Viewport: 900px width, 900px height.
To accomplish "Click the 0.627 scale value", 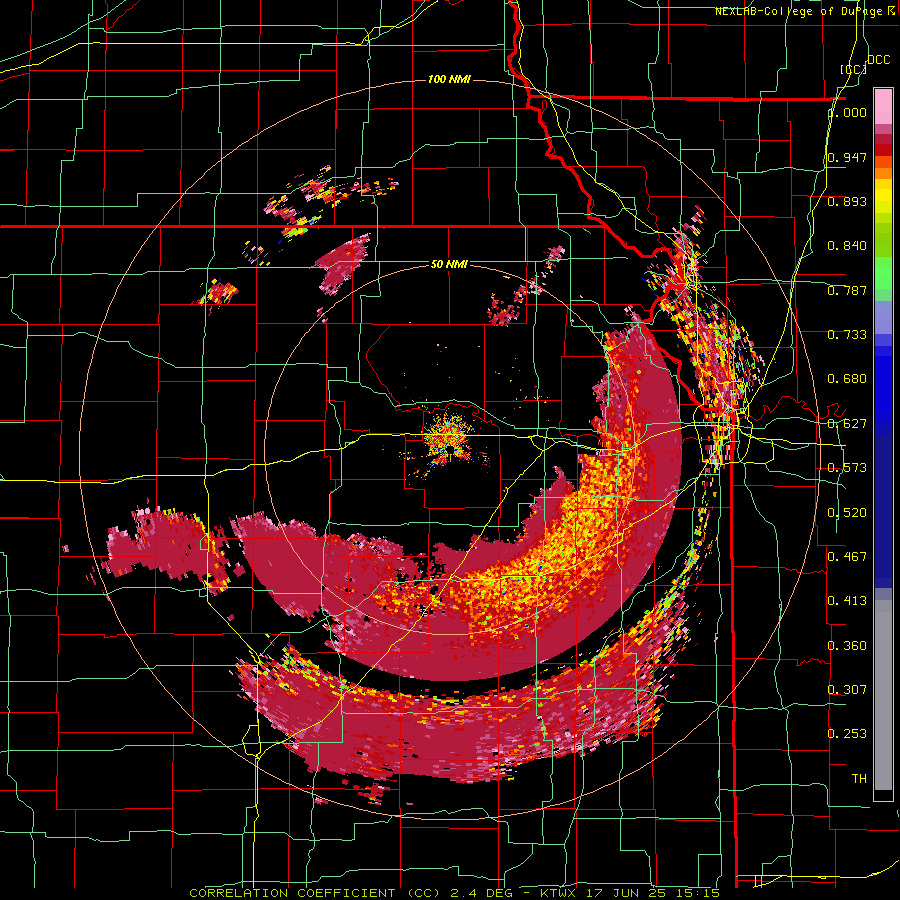I will [847, 424].
